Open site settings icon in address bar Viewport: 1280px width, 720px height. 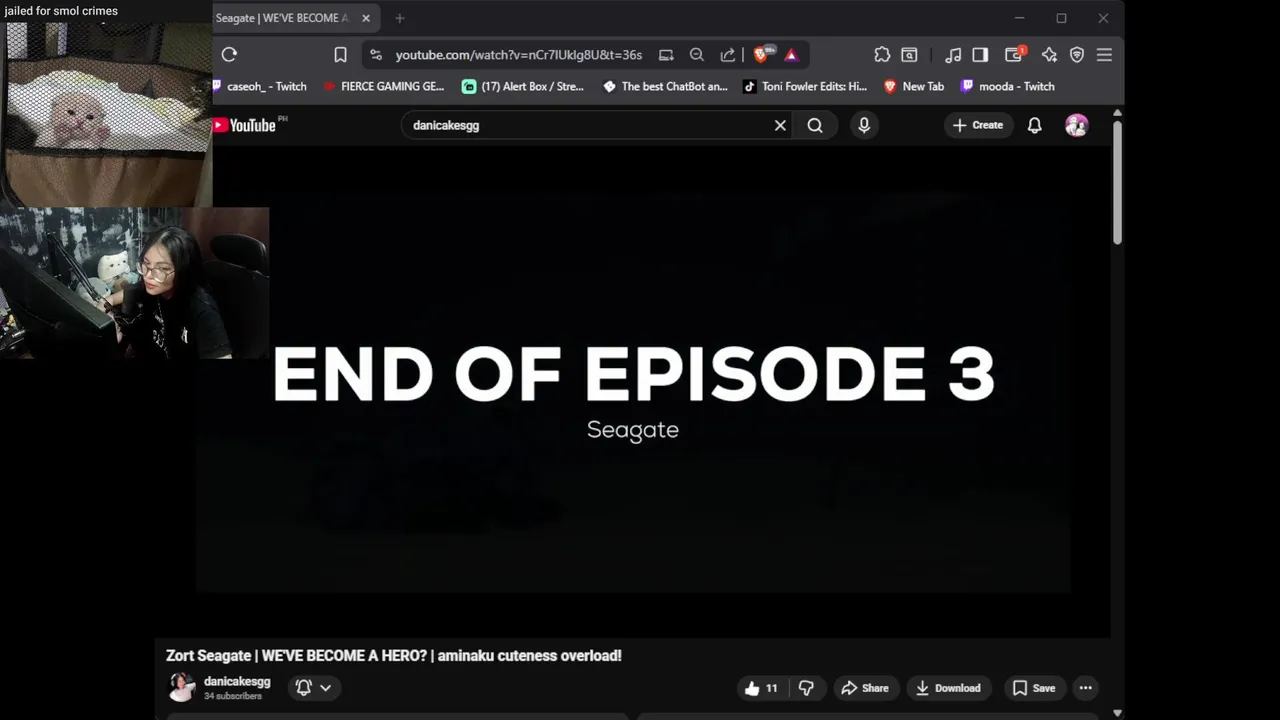pos(376,55)
